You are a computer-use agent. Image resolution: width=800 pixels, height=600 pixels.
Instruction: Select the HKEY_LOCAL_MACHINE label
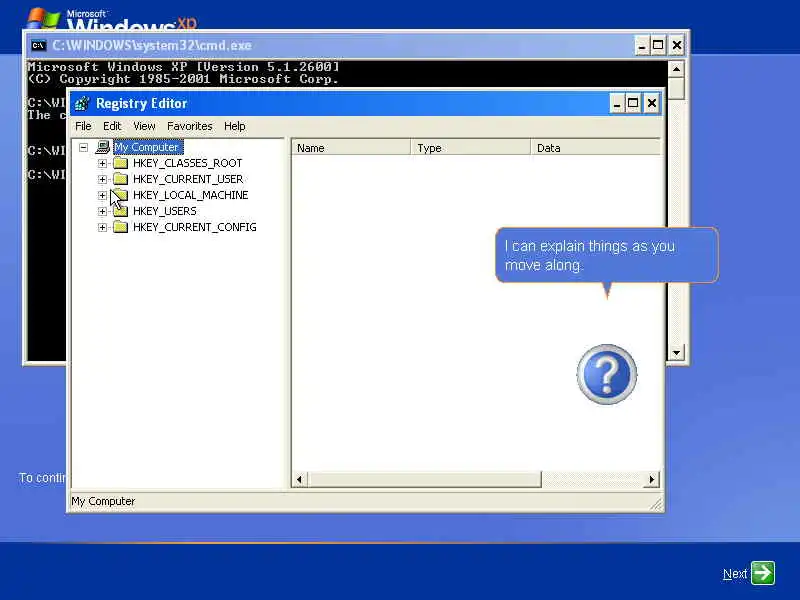pos(190,195)
